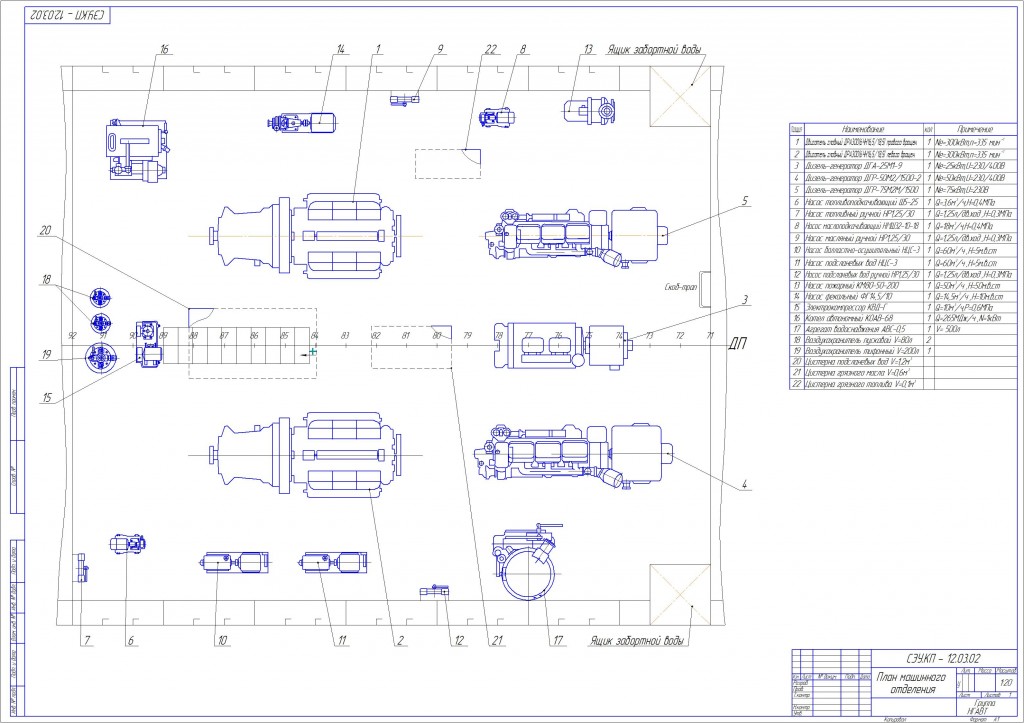Click the main engine drawing marked by callout 2
1024x723 pixels.
coord(306,455)
